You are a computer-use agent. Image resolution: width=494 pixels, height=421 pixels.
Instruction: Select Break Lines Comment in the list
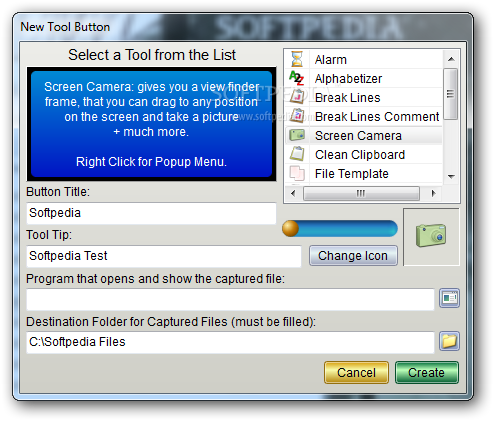tap(364, 117)
